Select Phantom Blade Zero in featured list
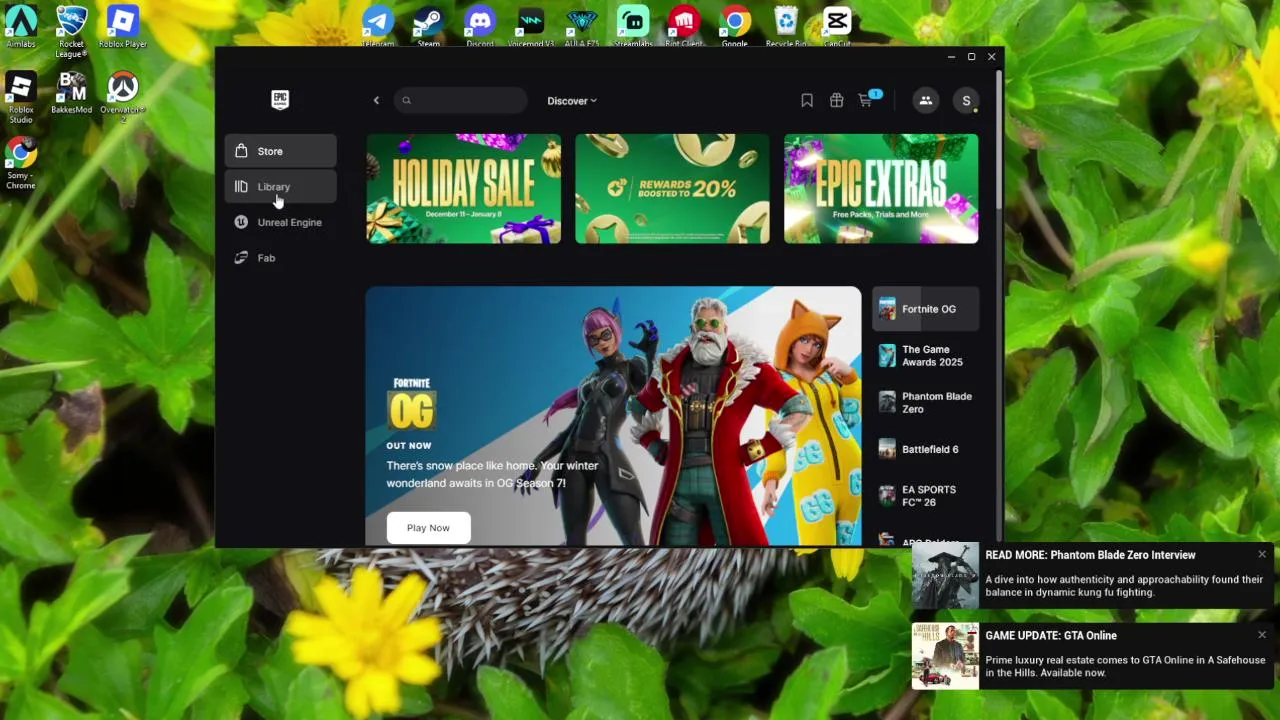The image size is (1280, 720). (926, 402)
